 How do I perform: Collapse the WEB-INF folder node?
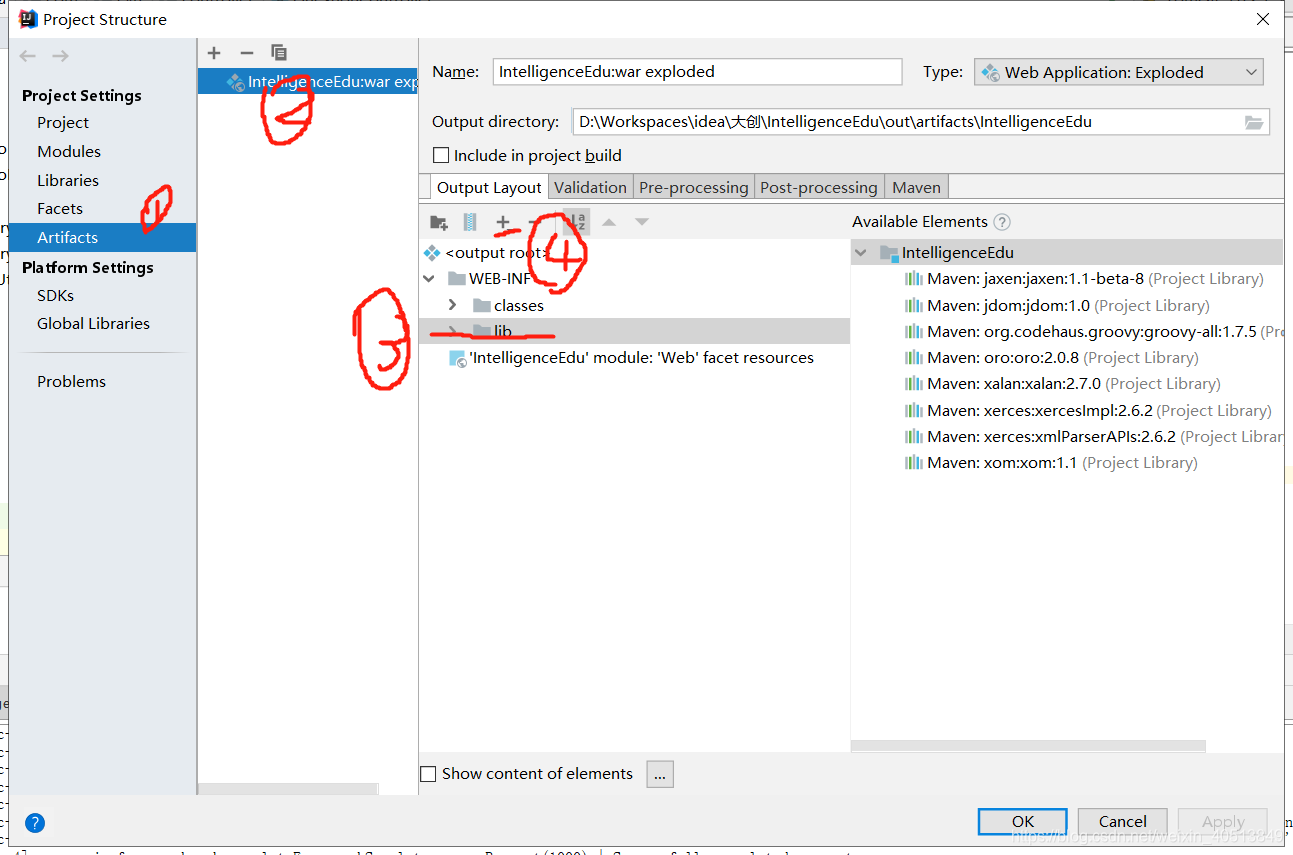430,279
